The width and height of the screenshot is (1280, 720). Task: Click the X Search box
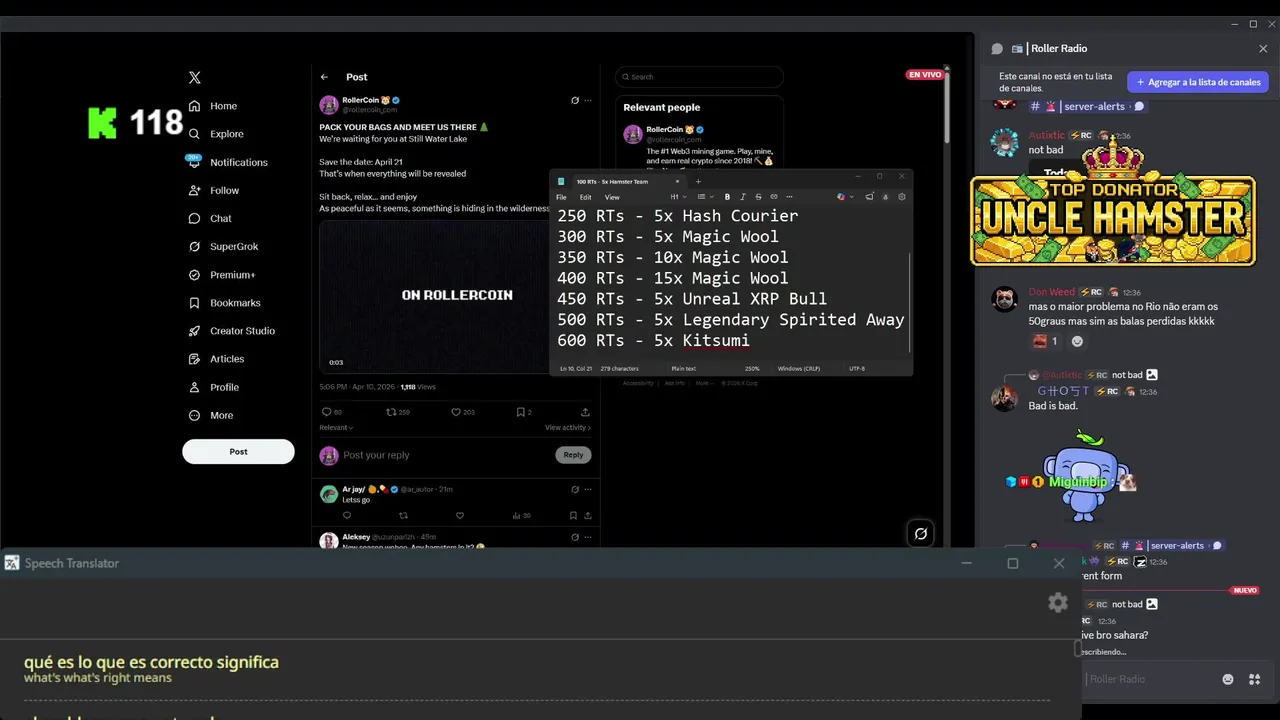[x=699, y=77]
